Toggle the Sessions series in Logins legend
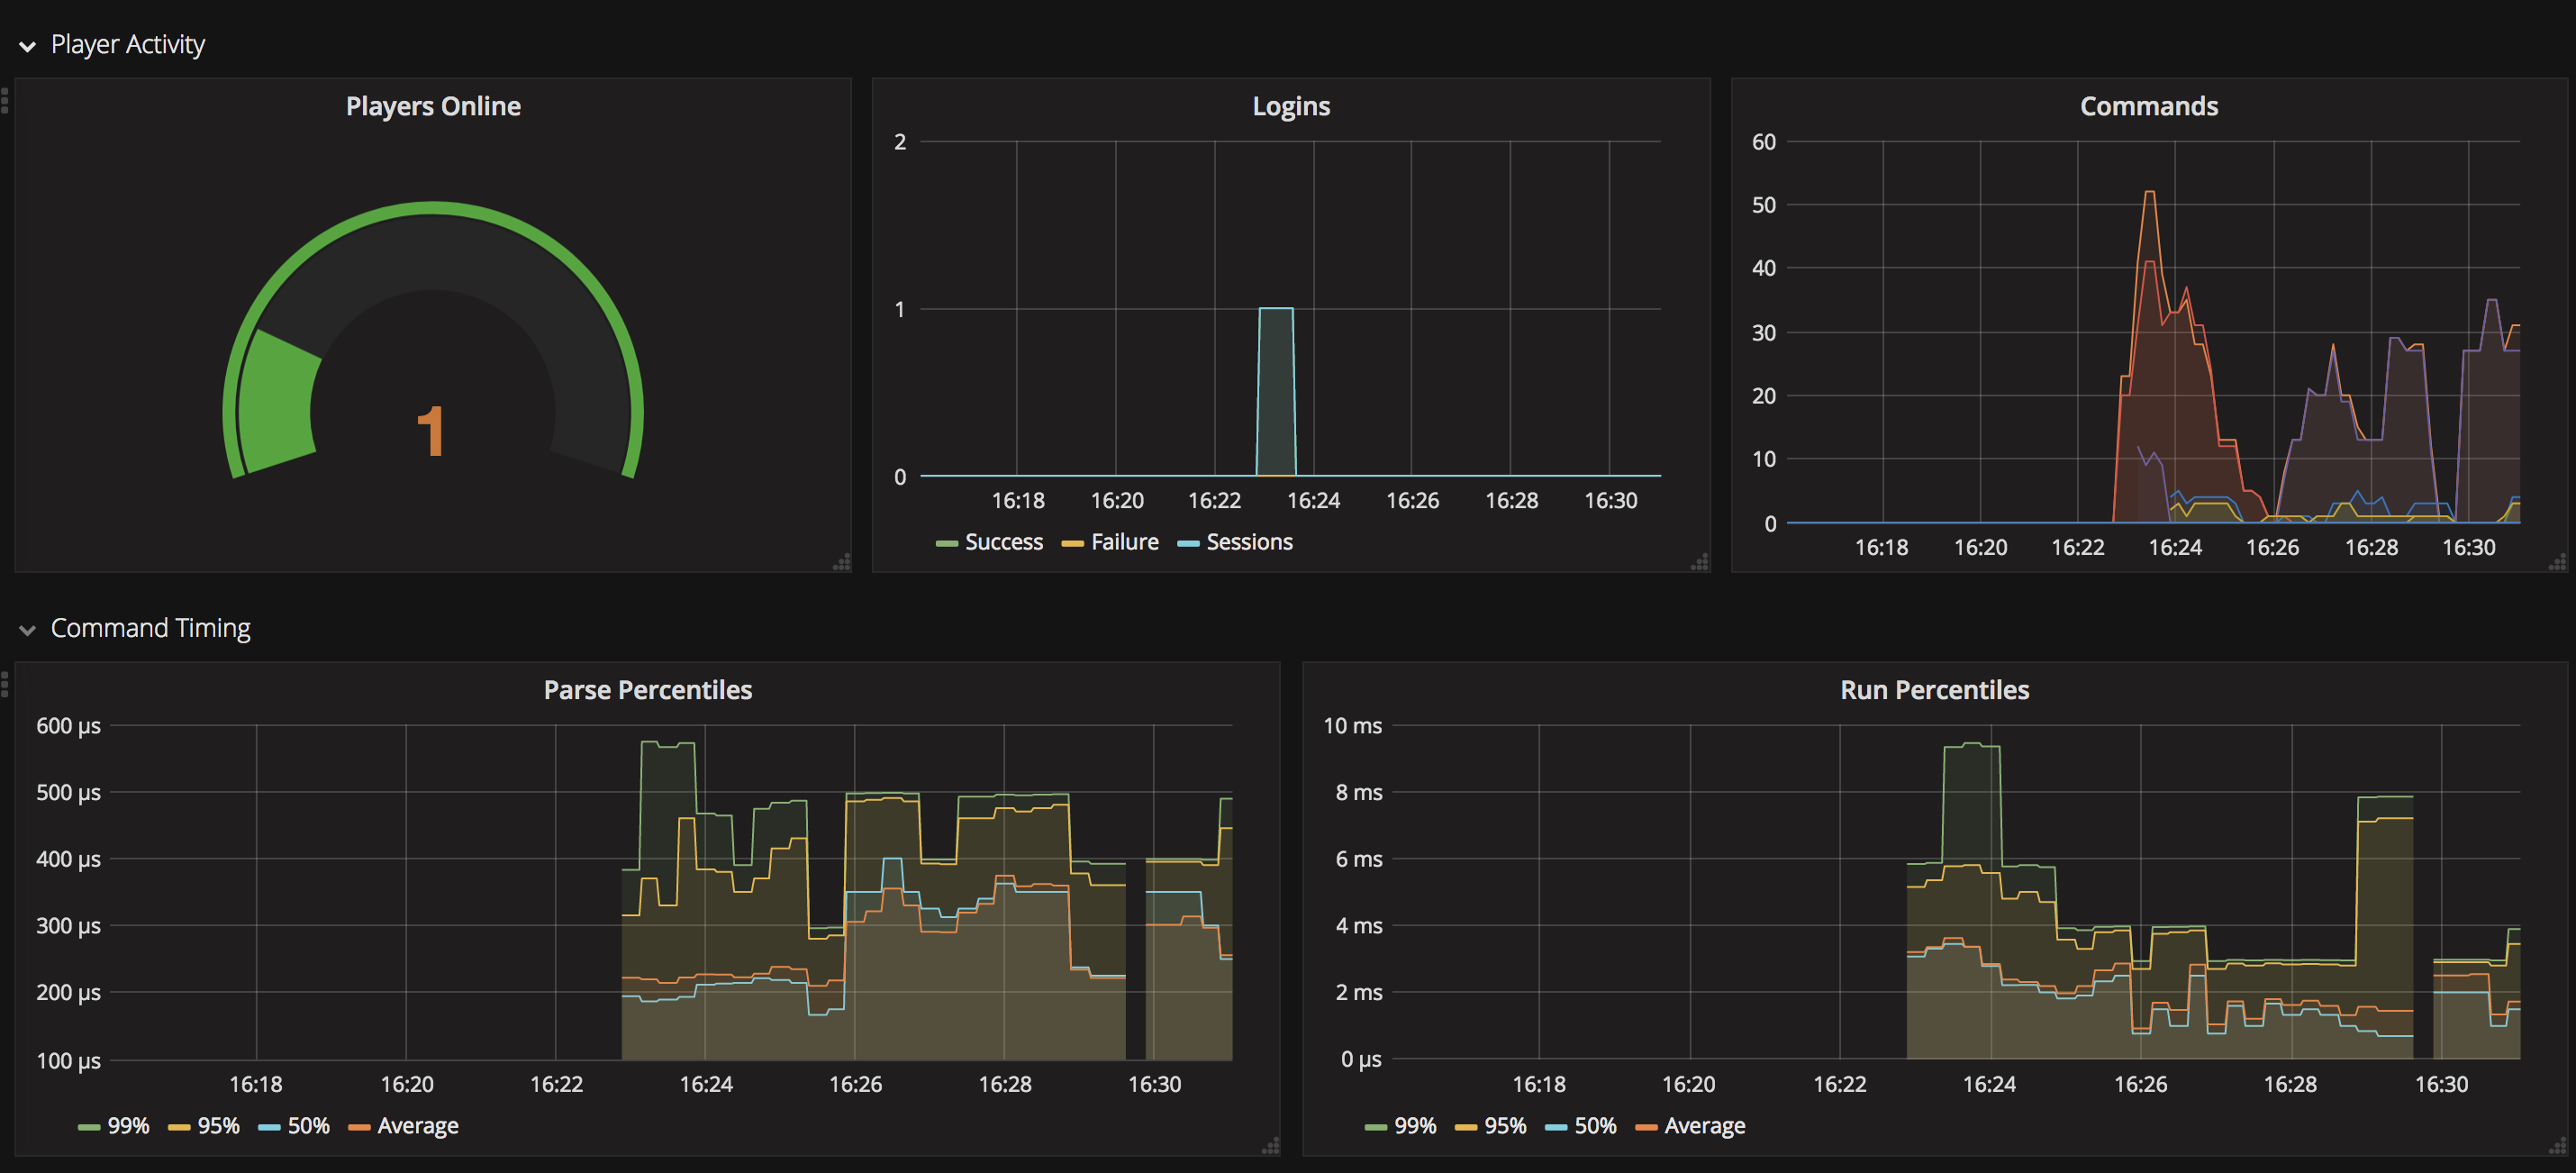This screenshot has width=2576, height=1173. click(1249, 542)
